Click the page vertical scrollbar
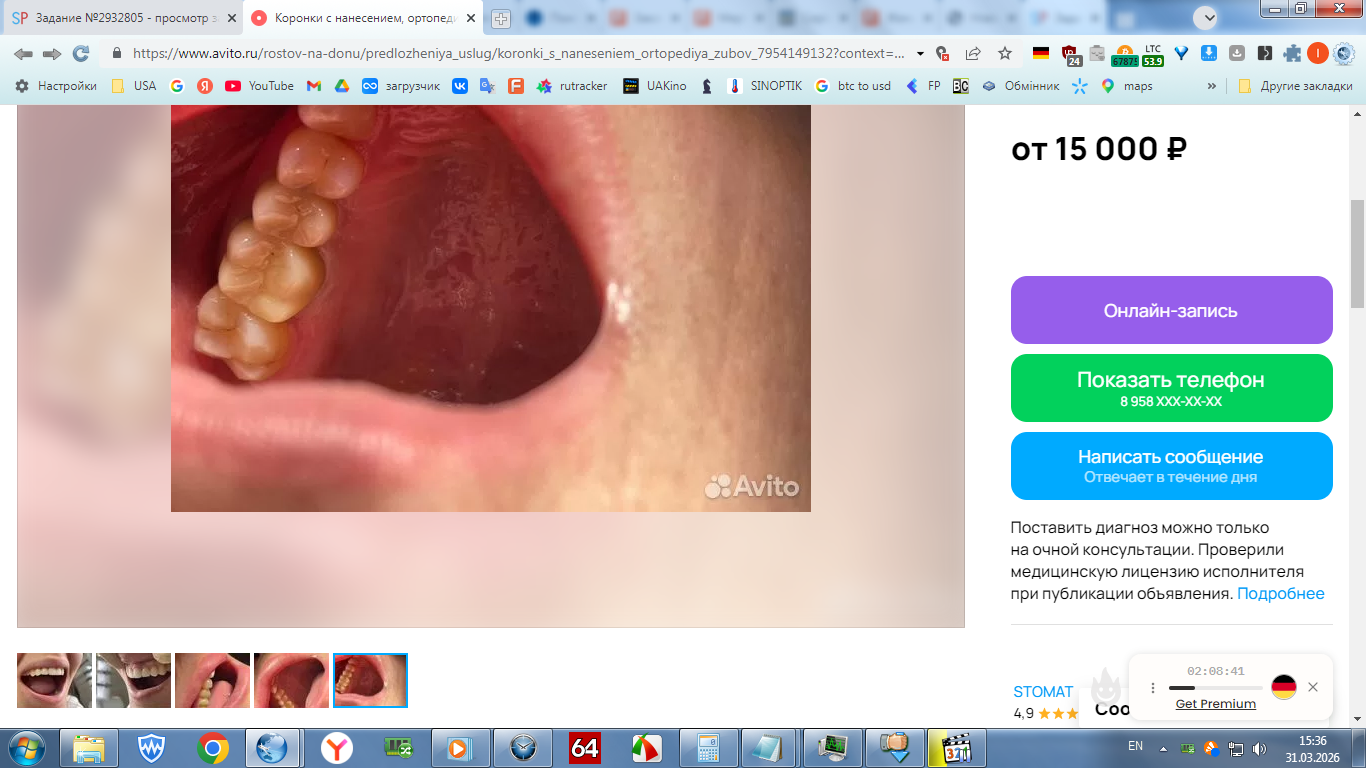Viewport: 1366px width, 768px height. point(1357,255)
